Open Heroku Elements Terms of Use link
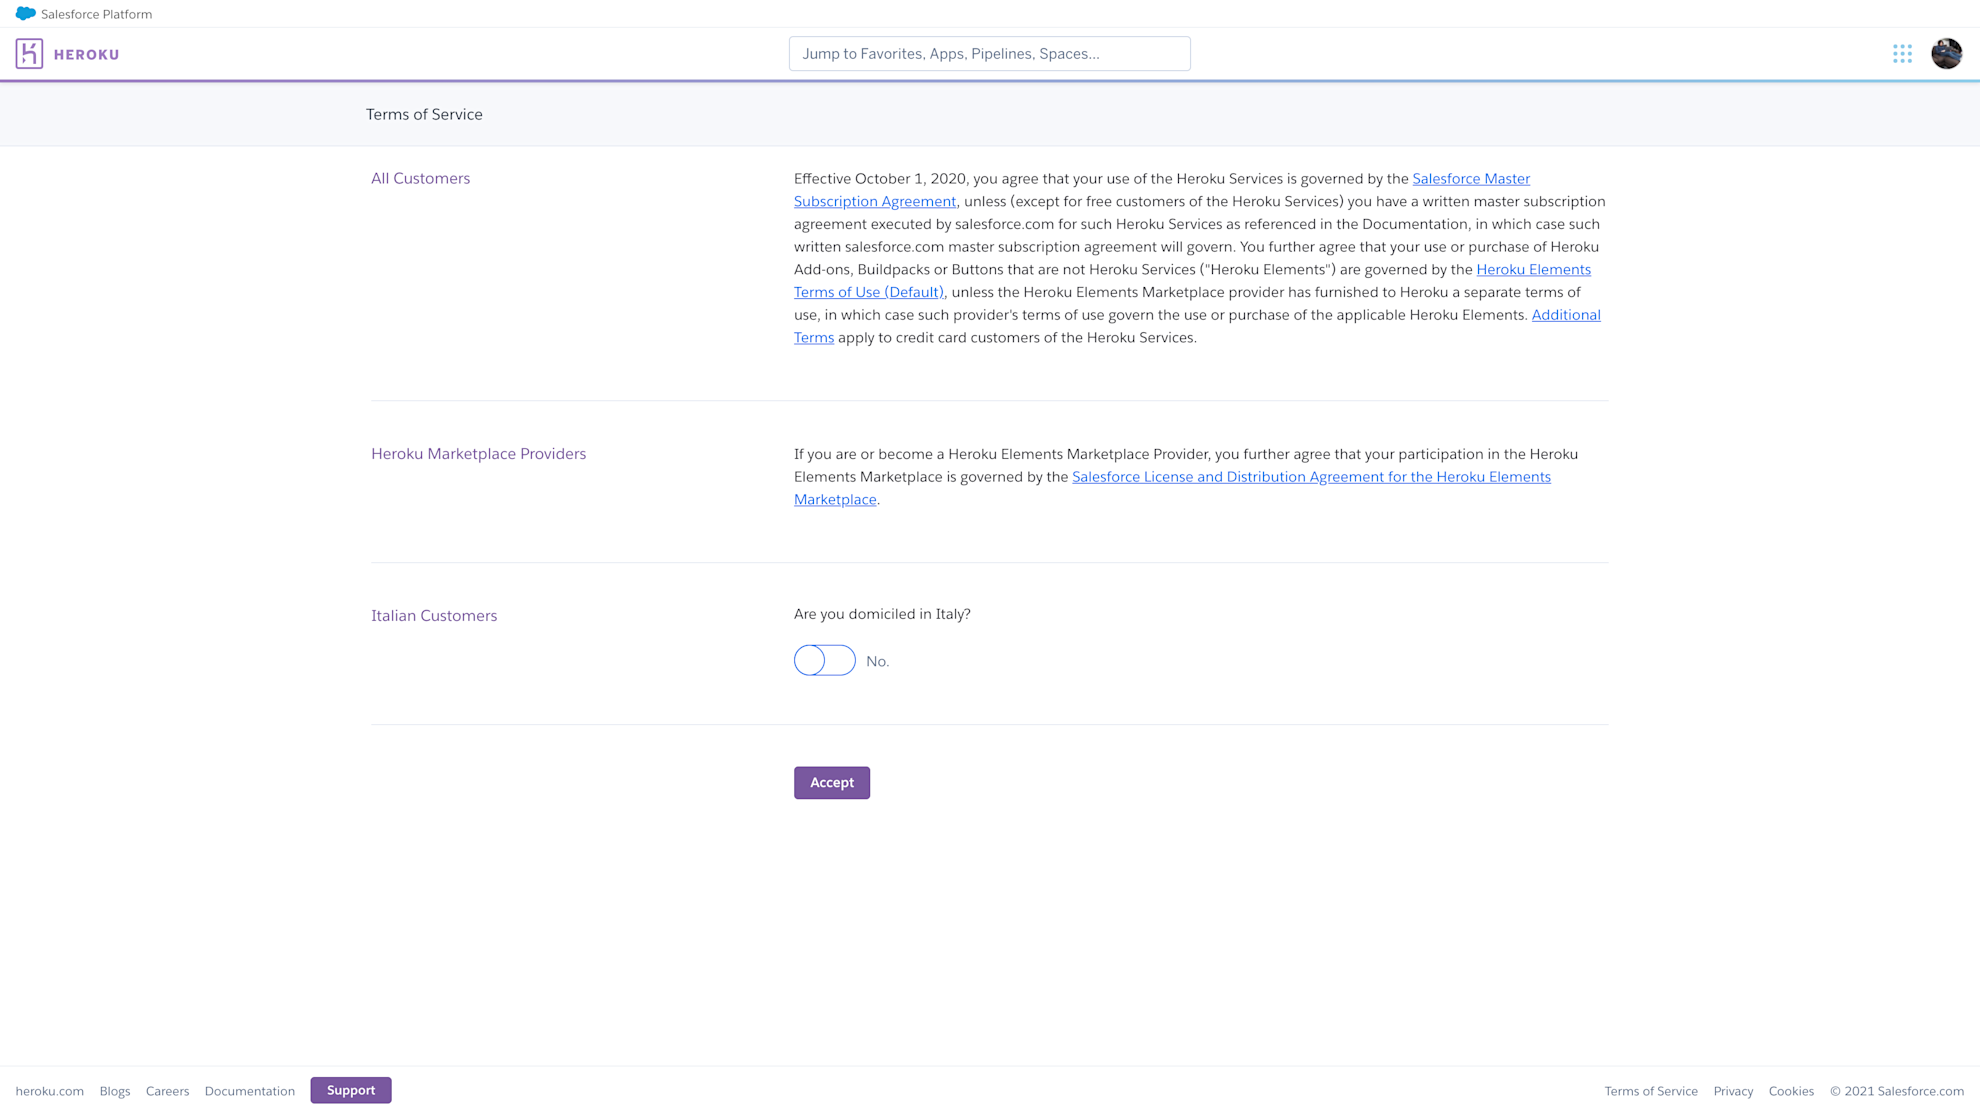The image size is (1980, 1114). pyautogui.click(x=1533, y=270)
